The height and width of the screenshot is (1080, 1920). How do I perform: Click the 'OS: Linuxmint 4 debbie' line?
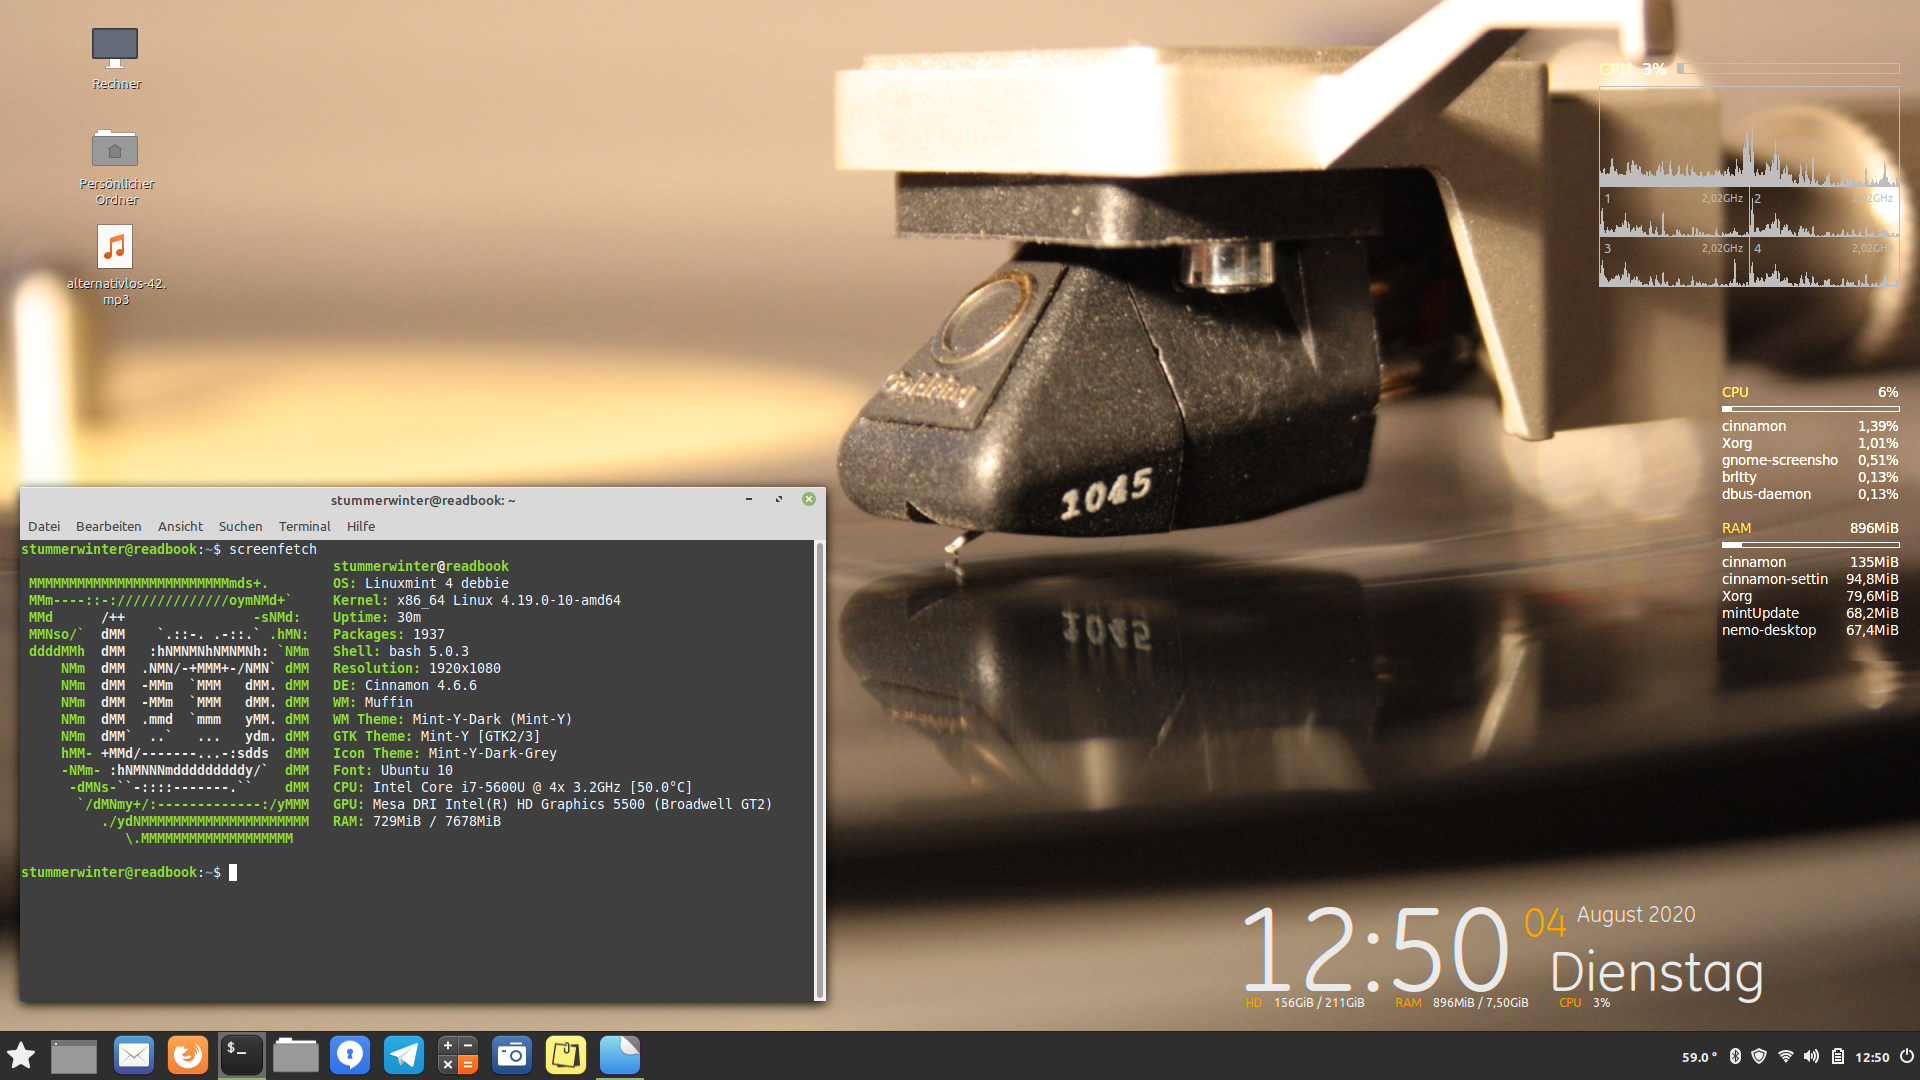tap(421, 583)
